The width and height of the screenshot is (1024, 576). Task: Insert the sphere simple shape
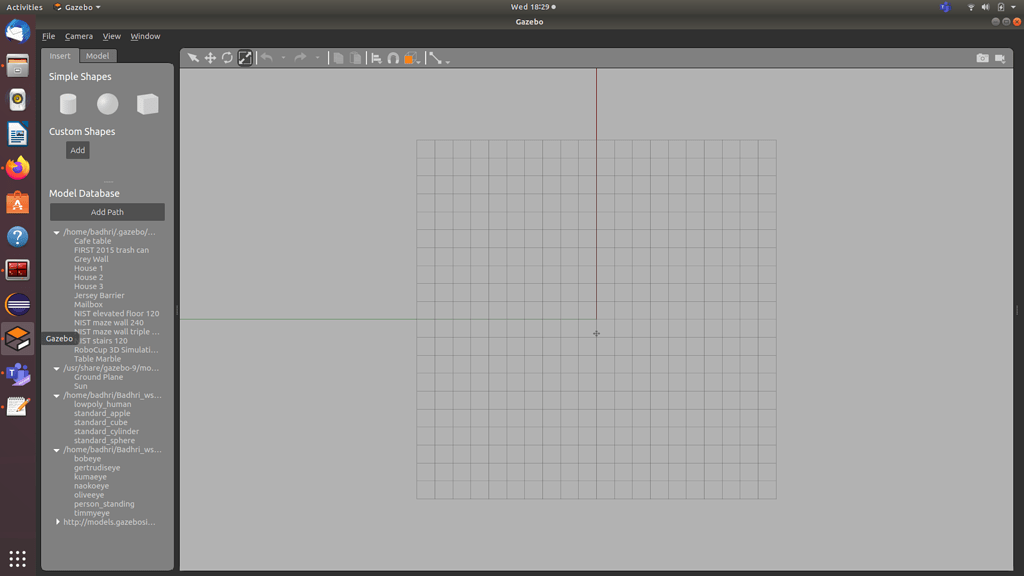(x=107, y=103)
